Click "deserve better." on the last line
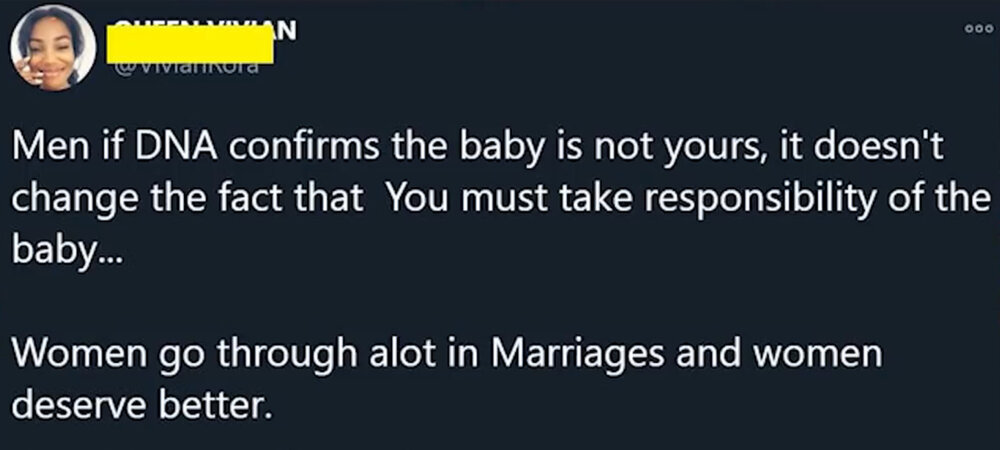1000x450 pixels. click(142, 403)
